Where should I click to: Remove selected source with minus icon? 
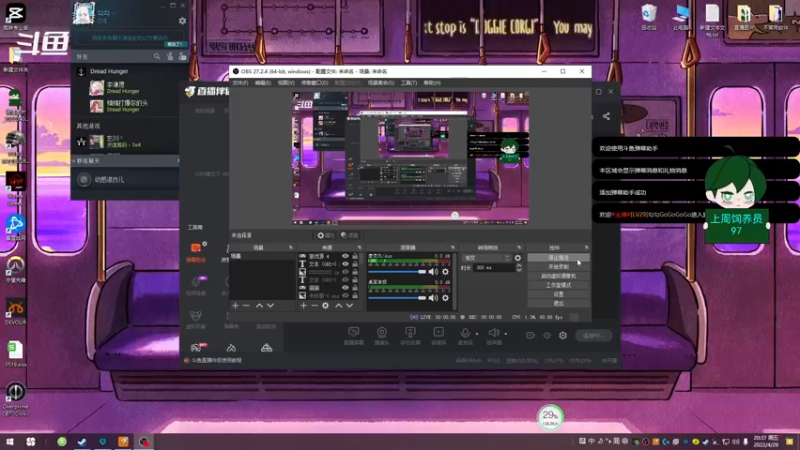click(x=314, y=306)
